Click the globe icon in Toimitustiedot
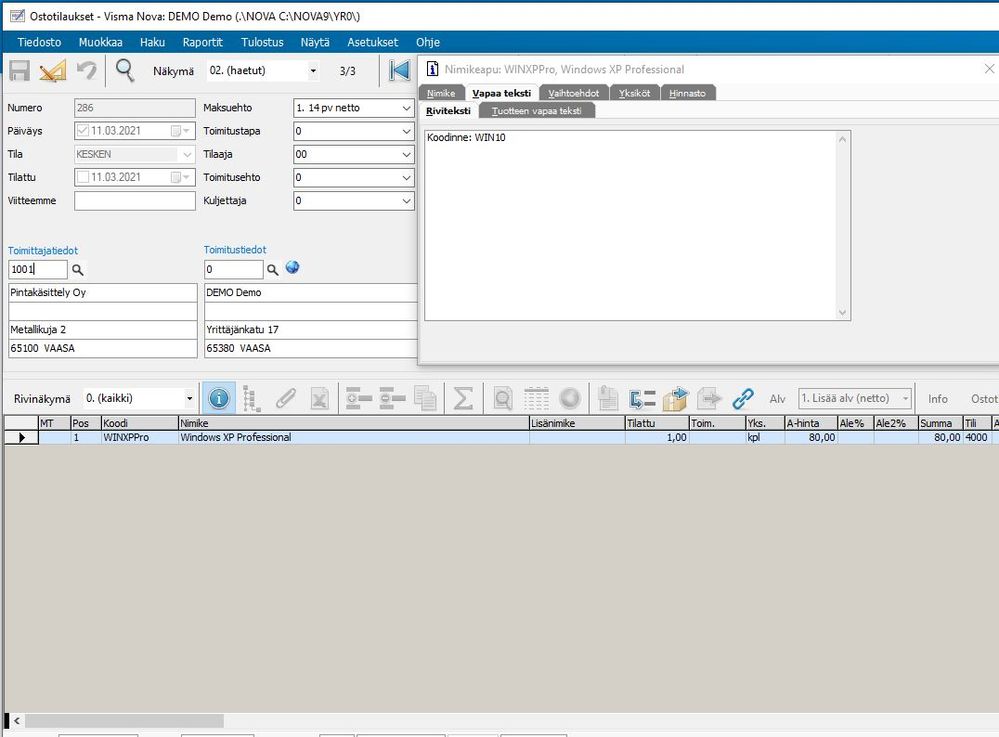This screenshot has height=737, width=999. tap(292, 268)
